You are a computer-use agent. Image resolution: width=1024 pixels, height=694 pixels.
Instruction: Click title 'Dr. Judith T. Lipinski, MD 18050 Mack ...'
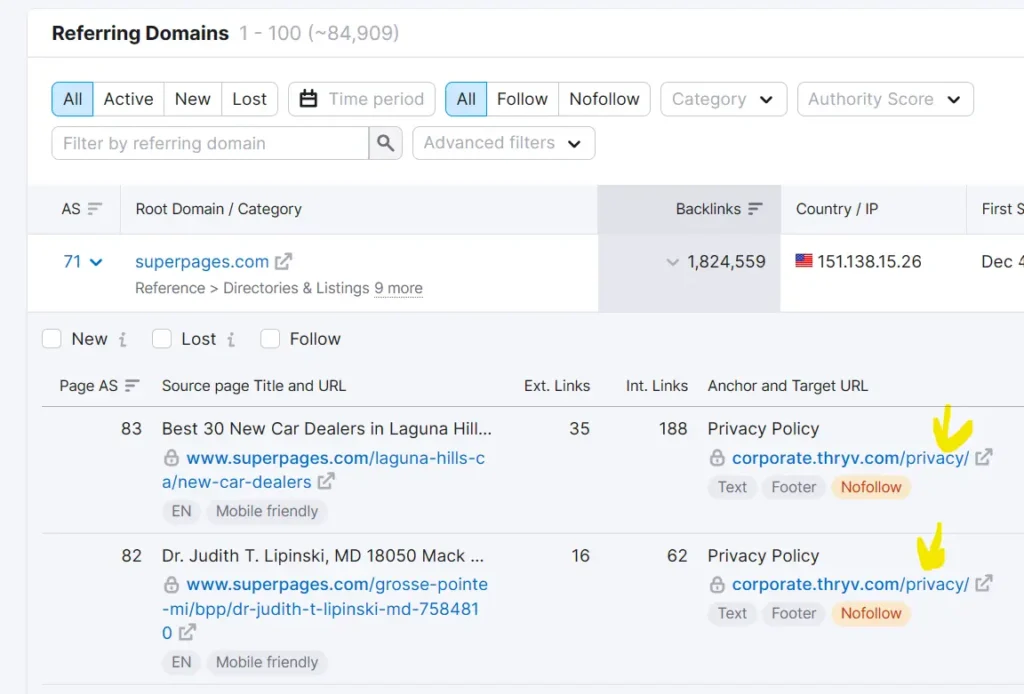tap(323, 556)
